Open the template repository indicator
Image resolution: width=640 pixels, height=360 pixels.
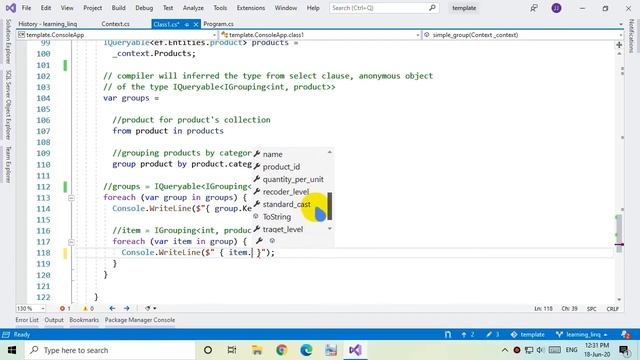(x=527, y=335)
